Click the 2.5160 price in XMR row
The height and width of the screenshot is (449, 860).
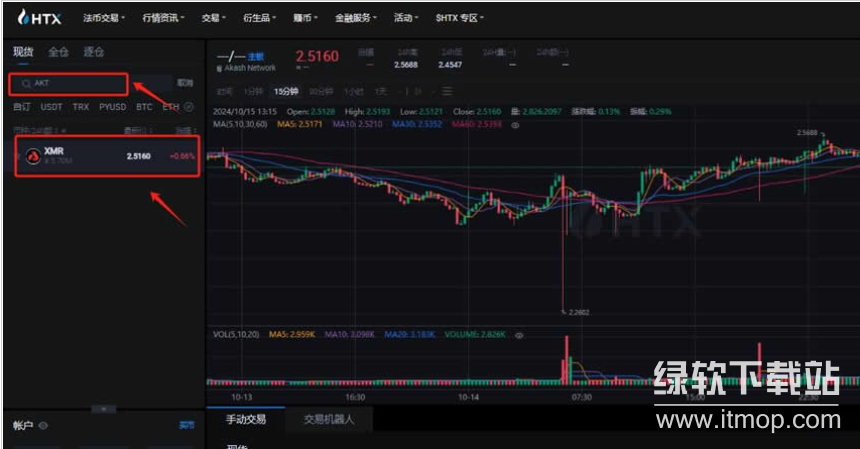click(x=138, y=156)
